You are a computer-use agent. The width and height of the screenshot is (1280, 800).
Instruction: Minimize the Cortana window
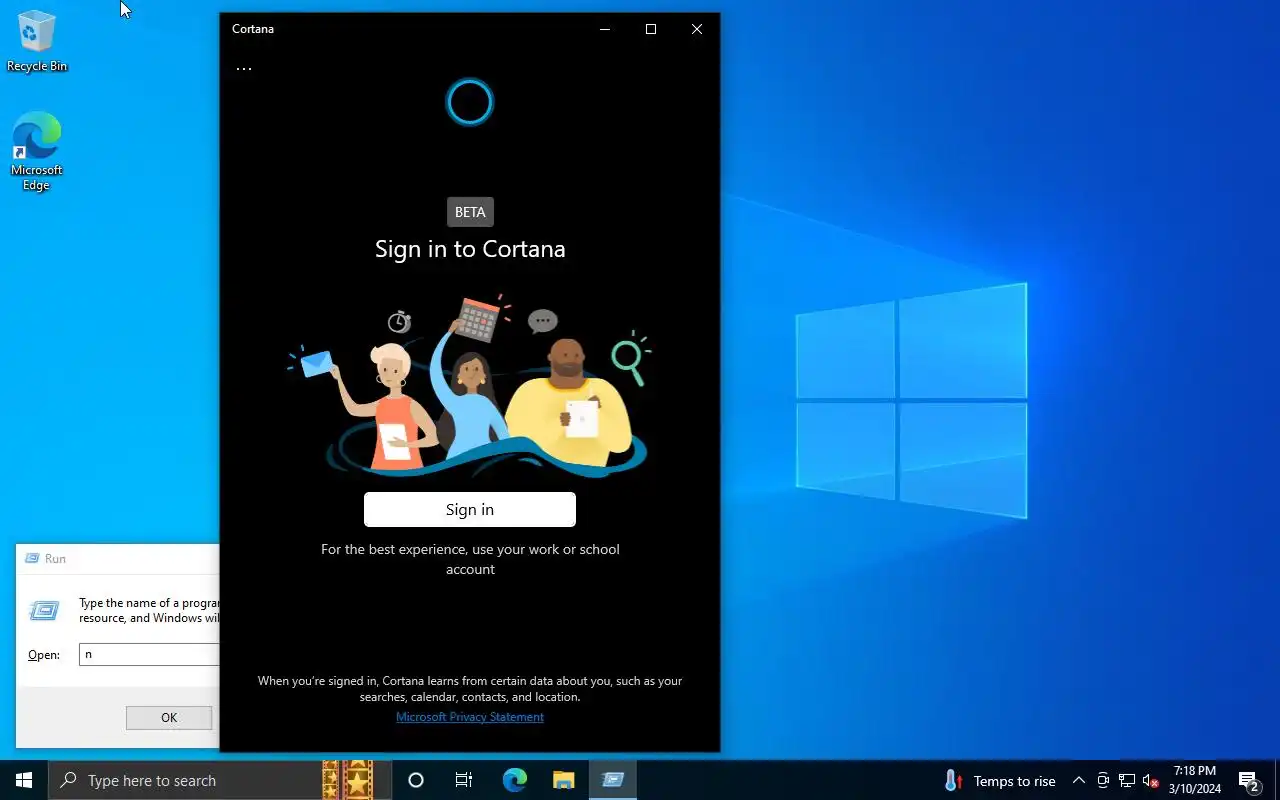(x=605, y=29)
